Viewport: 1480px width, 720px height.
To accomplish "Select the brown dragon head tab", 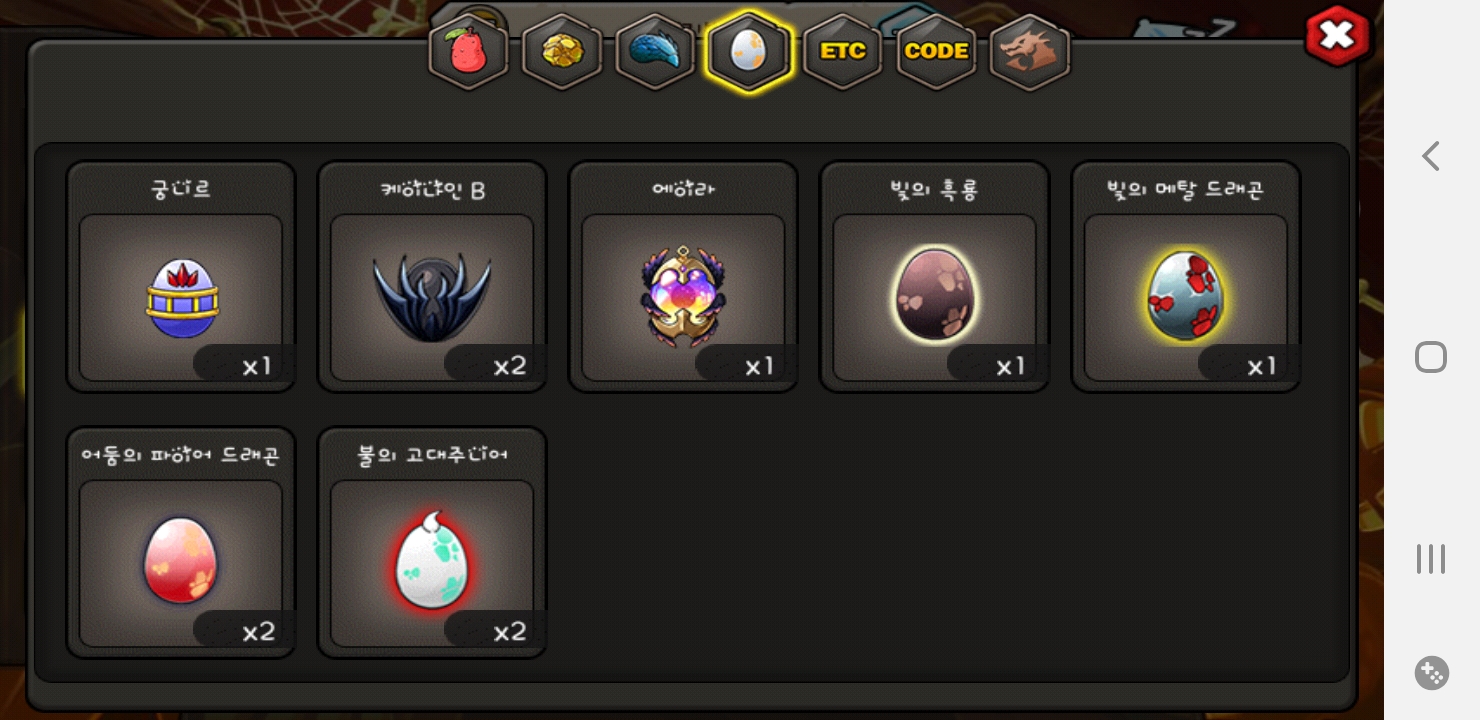I will (x=1029, y=52).
